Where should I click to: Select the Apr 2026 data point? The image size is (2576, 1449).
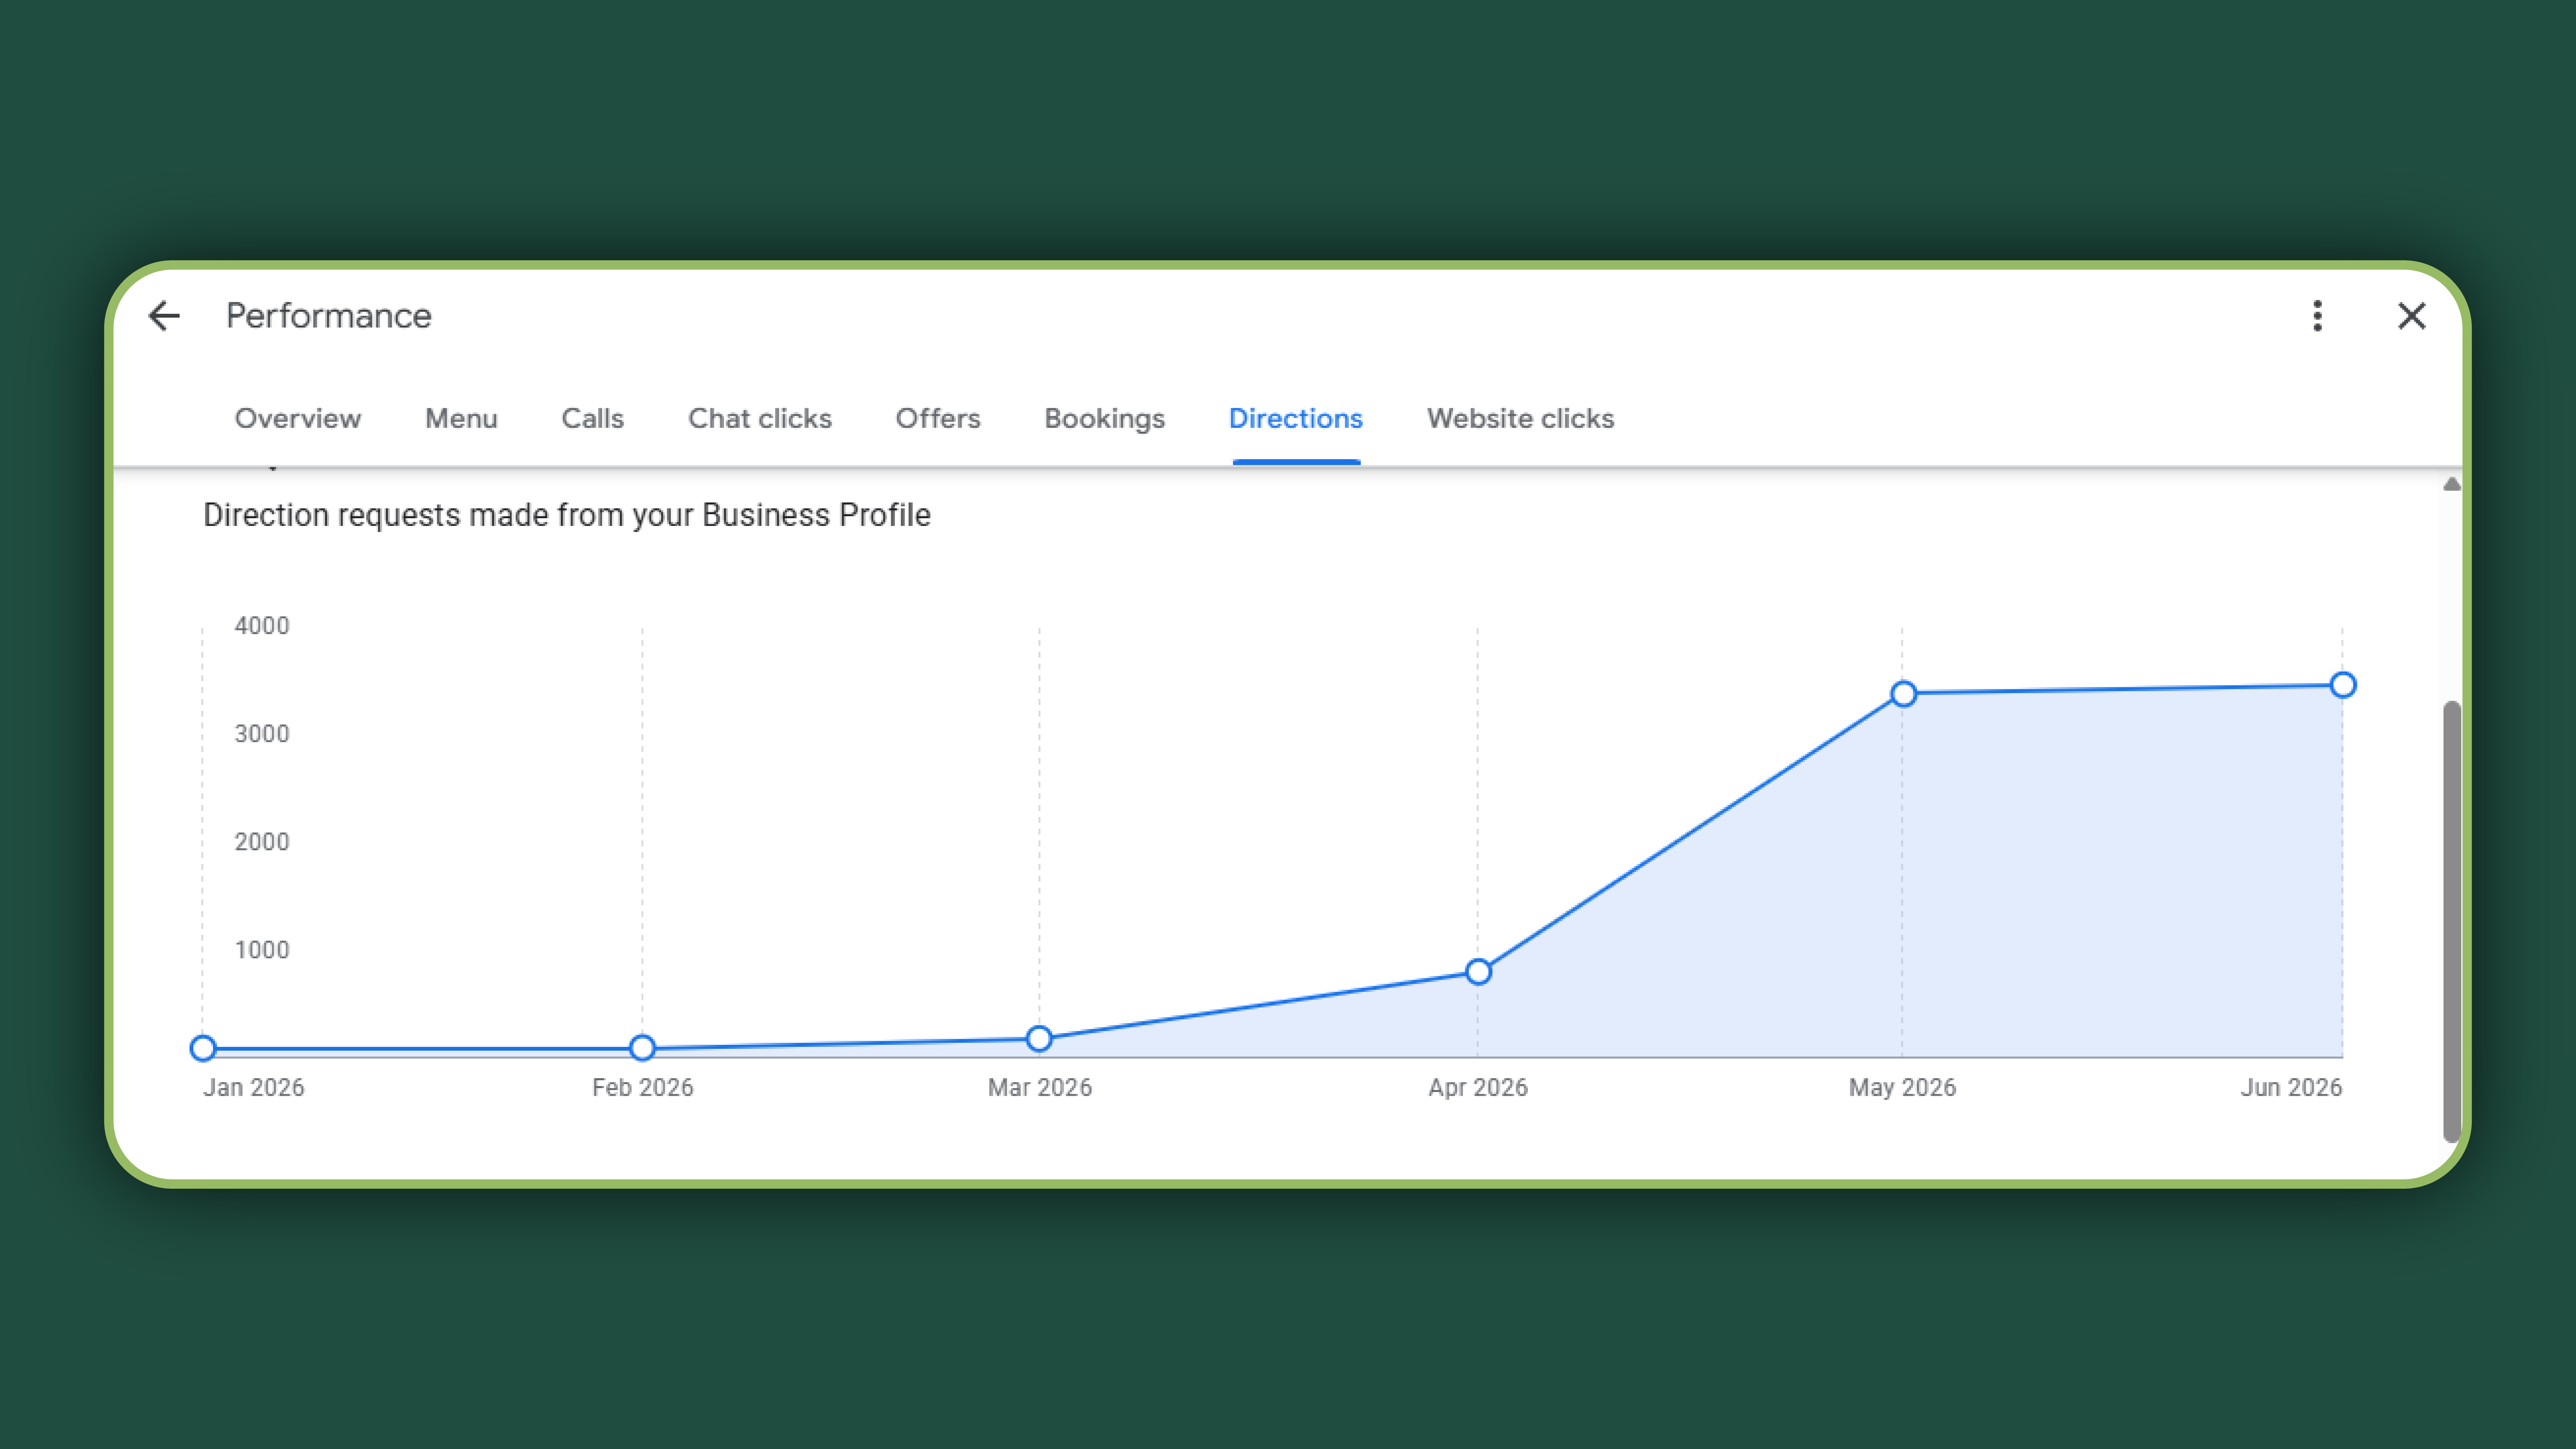[1478, 972]
